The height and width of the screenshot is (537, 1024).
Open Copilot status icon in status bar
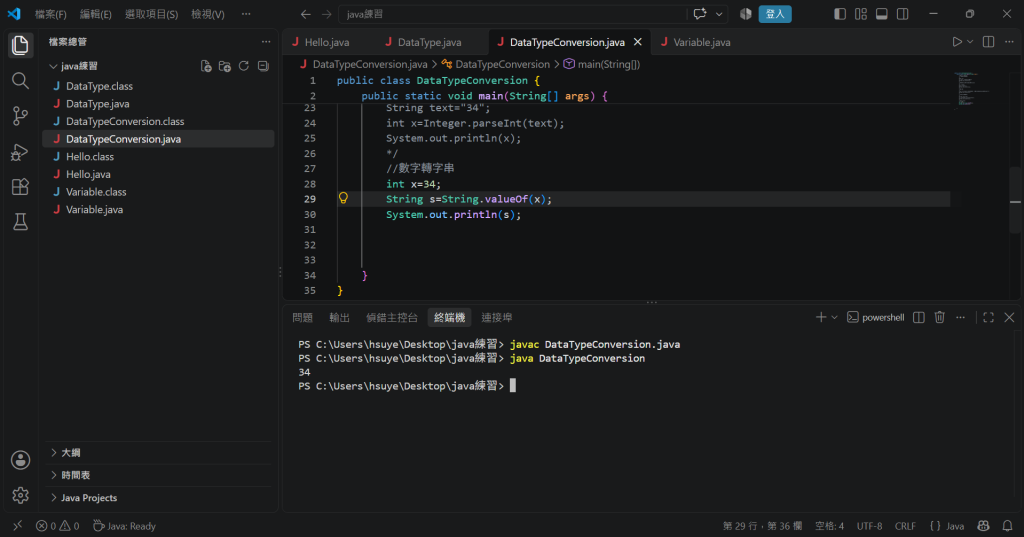[984, 526]
